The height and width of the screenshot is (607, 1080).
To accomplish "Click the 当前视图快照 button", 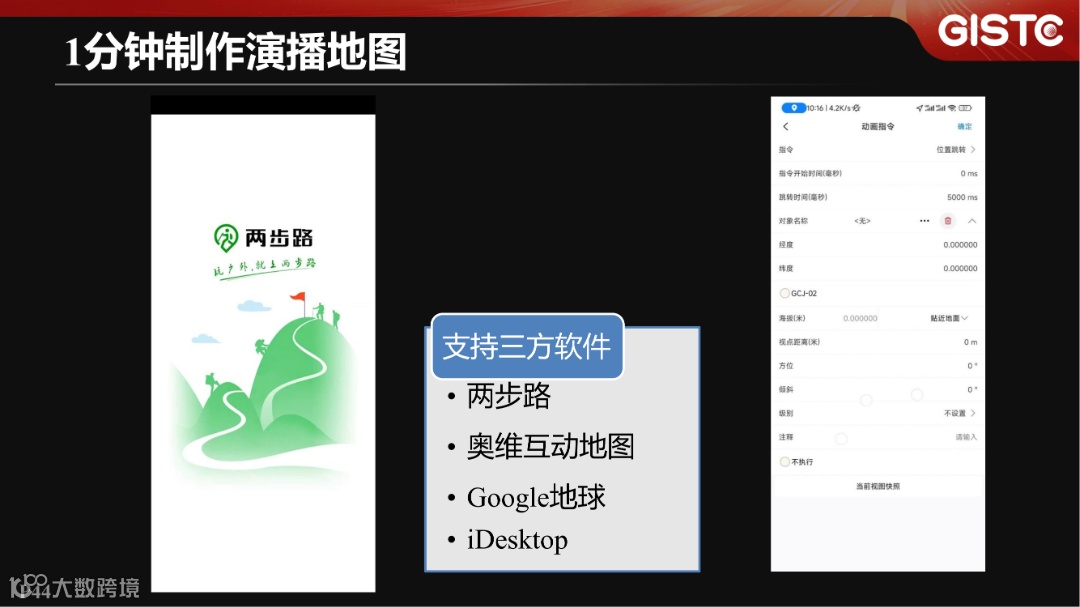I will pyautogui.click(x=878, y=486).
